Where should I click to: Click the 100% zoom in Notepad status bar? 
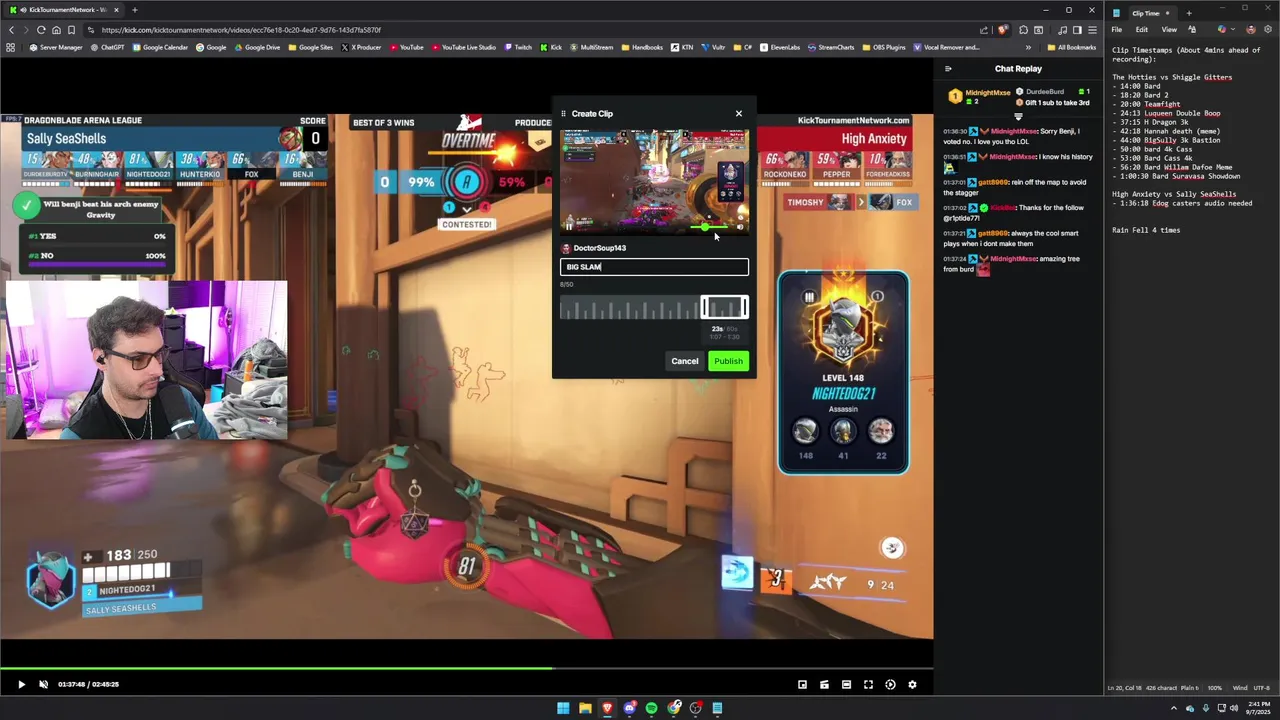click(x=1214, y=688)
